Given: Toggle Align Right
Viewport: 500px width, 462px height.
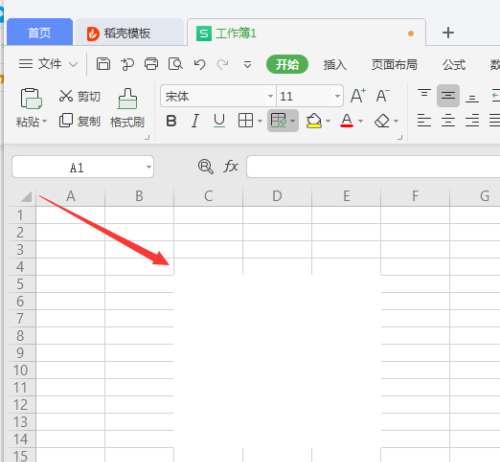Looking at the screenshot, I should tap(472, 121).
